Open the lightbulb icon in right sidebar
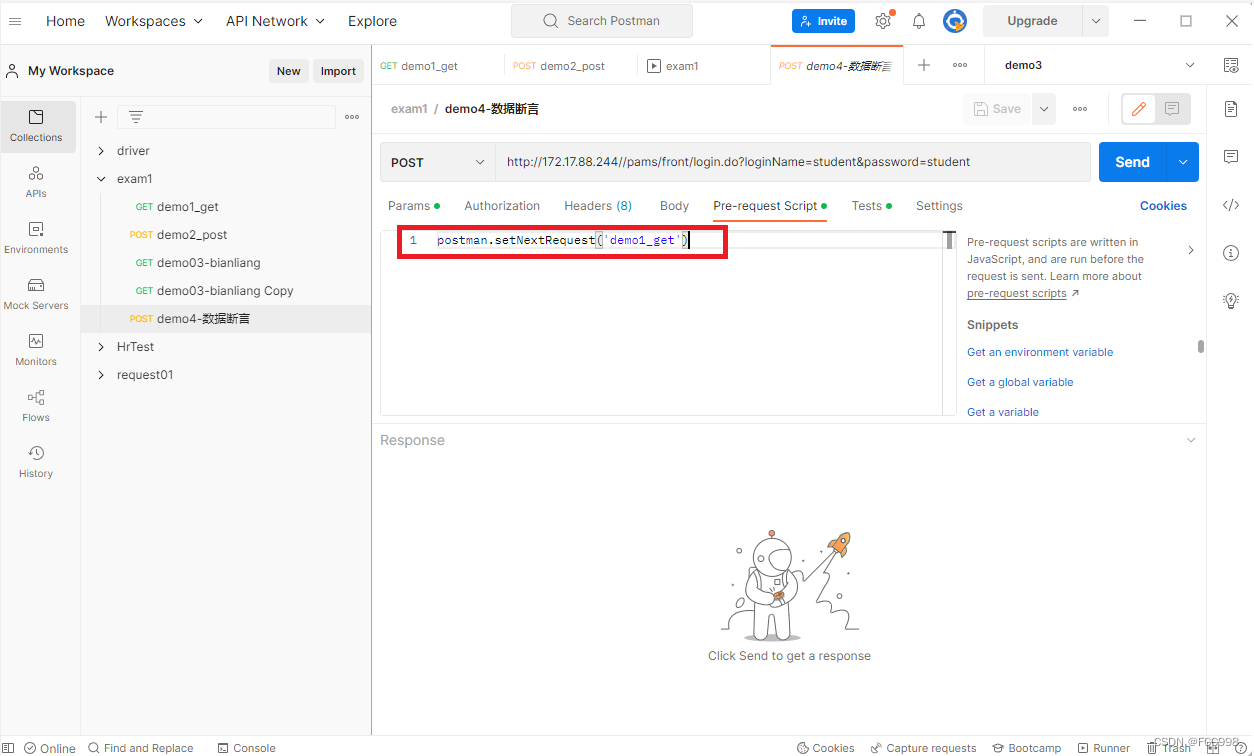The image size is (1254, 756). click(x=1231, y=300)
